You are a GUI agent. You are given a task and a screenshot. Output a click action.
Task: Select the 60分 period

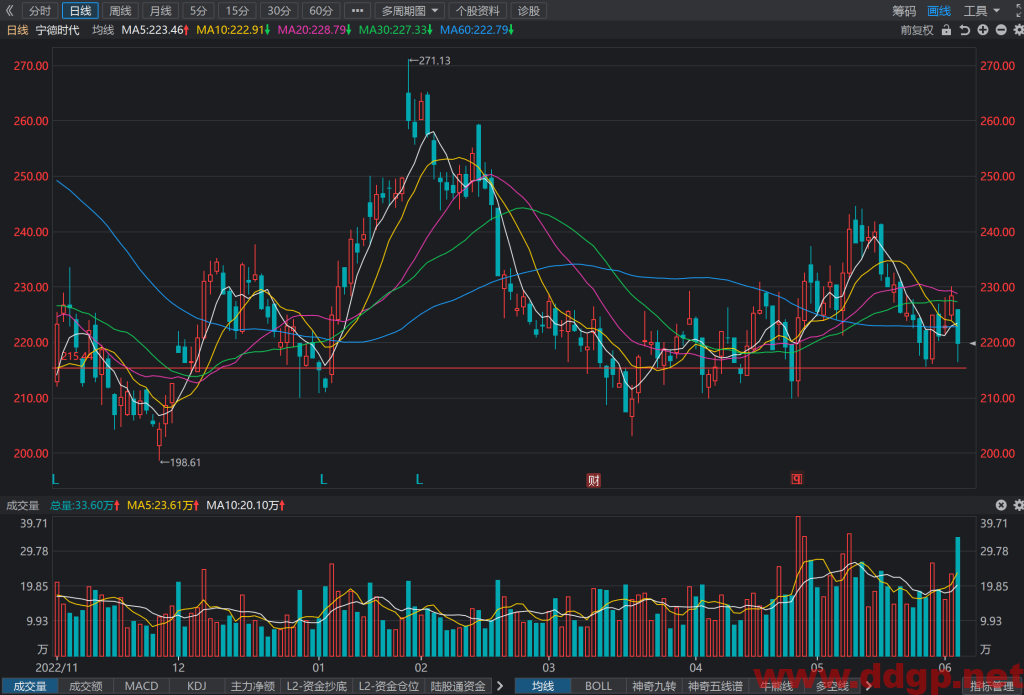(x=321, y=10)
